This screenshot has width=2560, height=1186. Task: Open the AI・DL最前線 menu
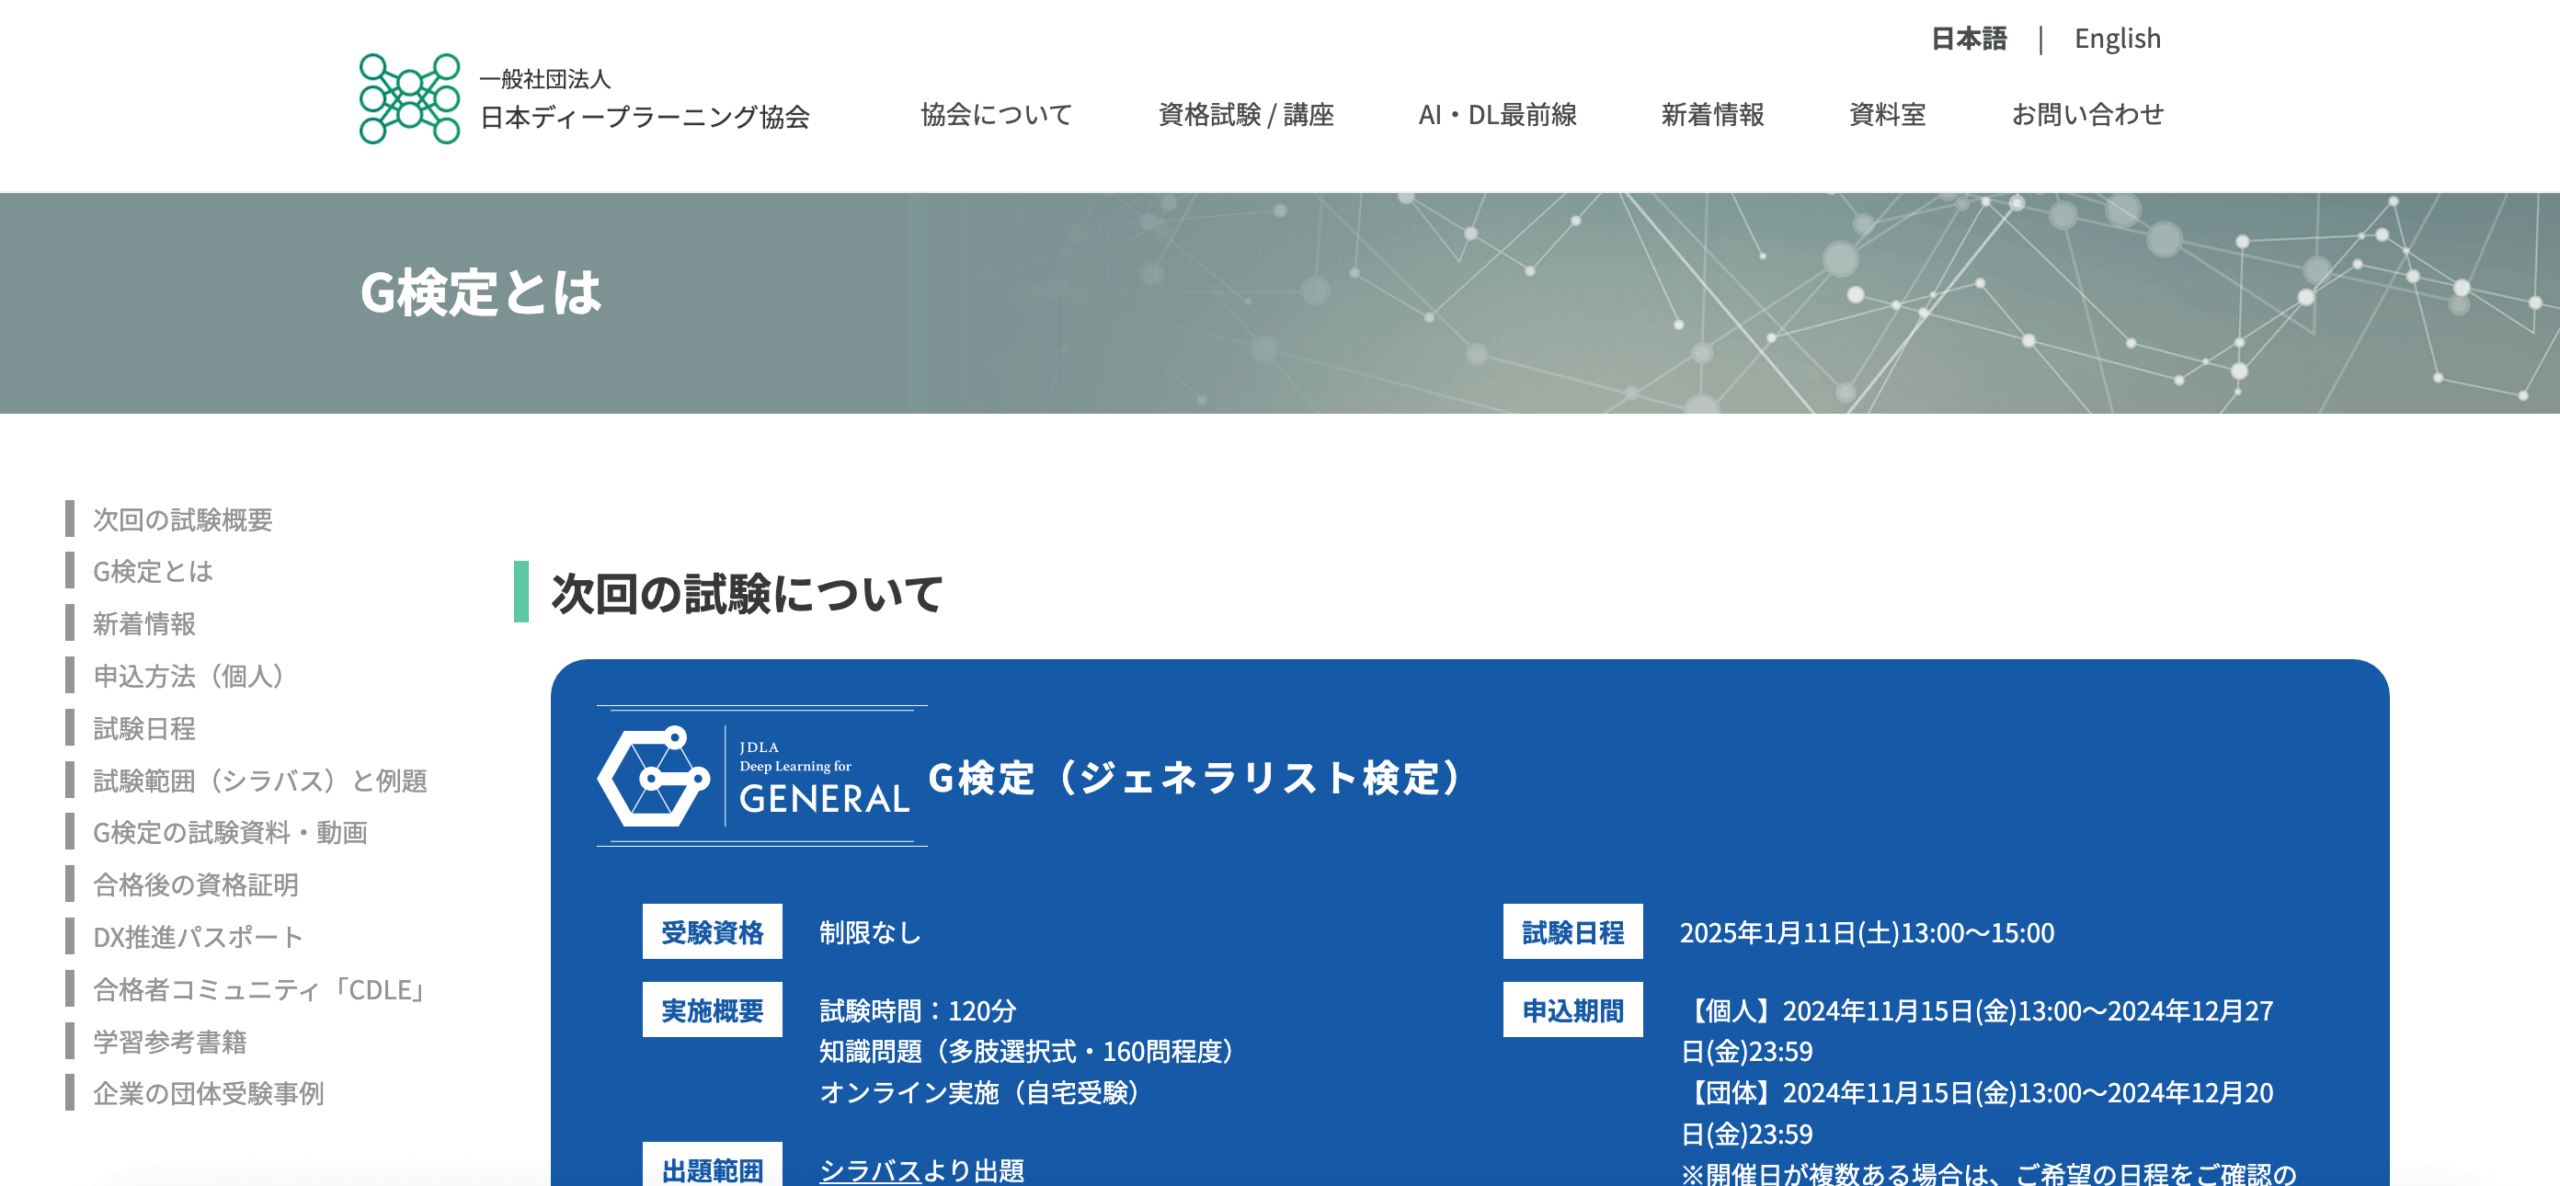point(1497,115)
